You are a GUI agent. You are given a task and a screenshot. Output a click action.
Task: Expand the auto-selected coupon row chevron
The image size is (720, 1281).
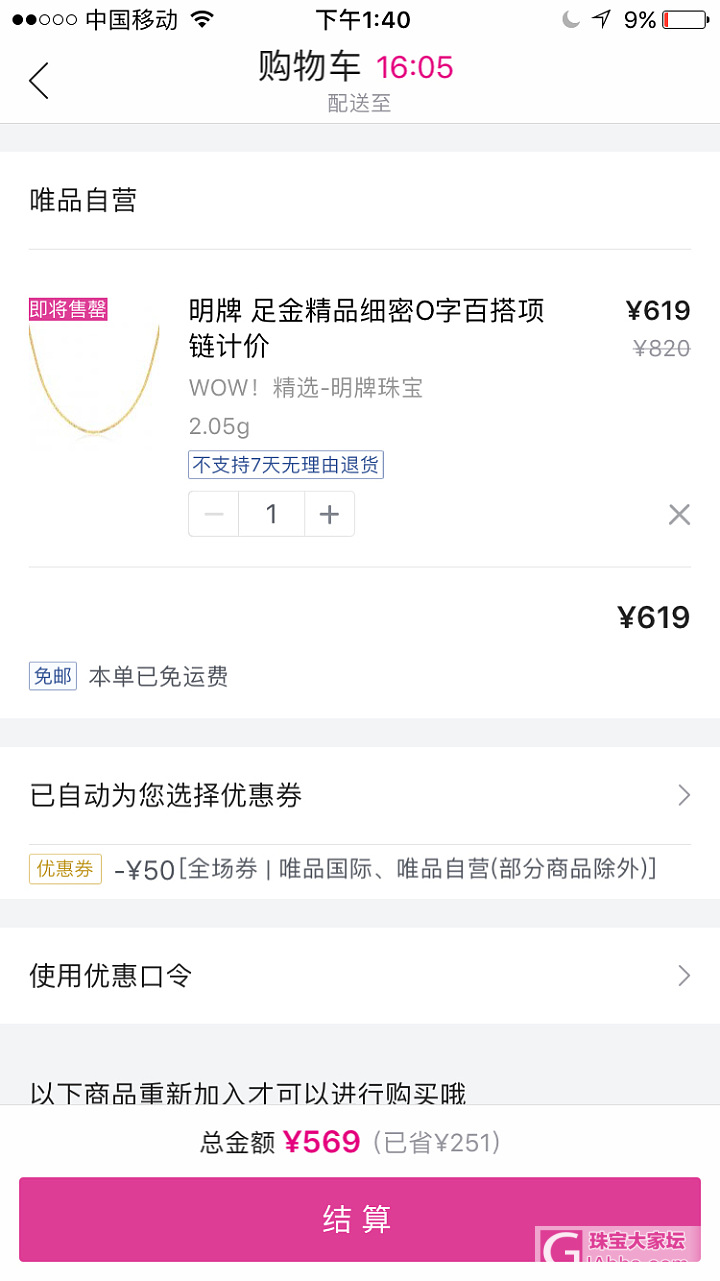pyautogui.click(x=684, y=795)
